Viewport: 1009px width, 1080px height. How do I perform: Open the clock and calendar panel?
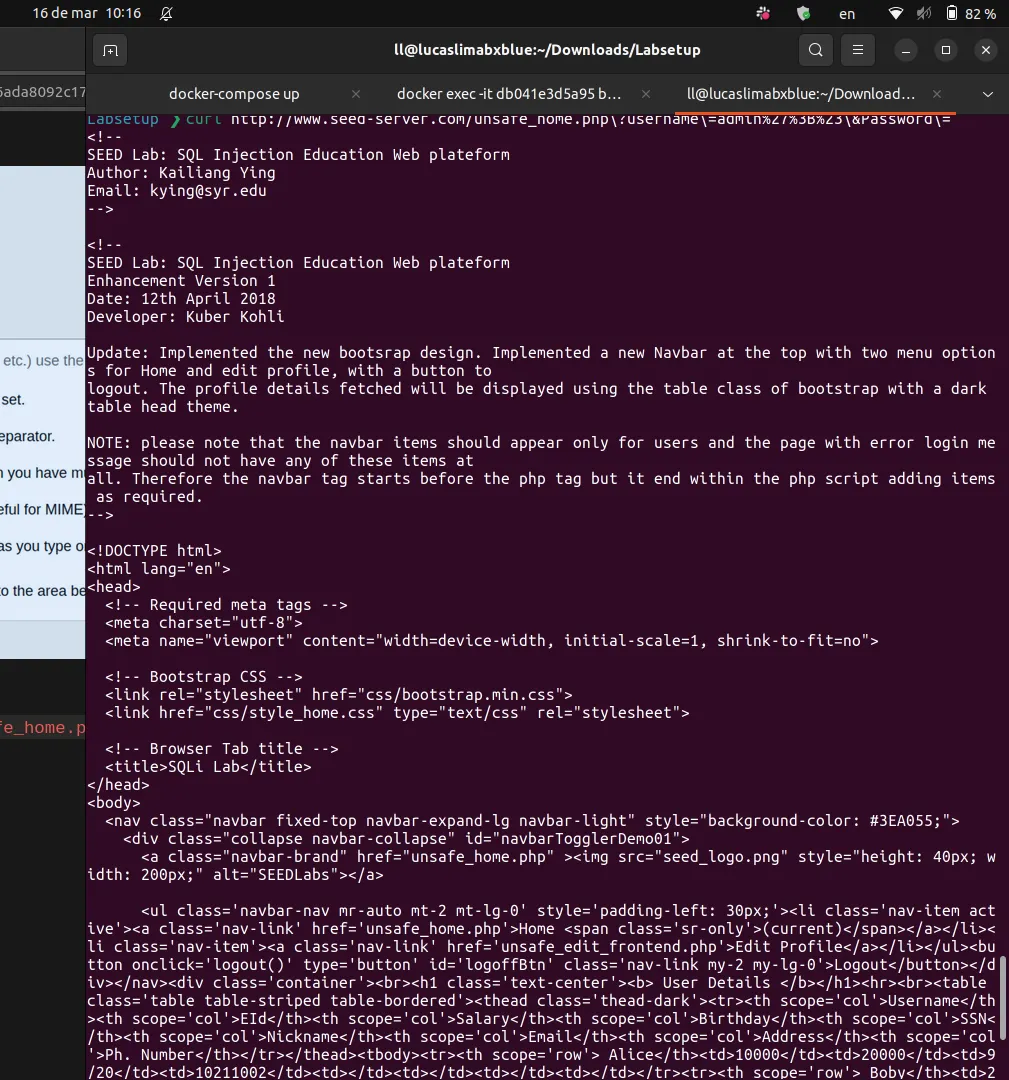86,14
